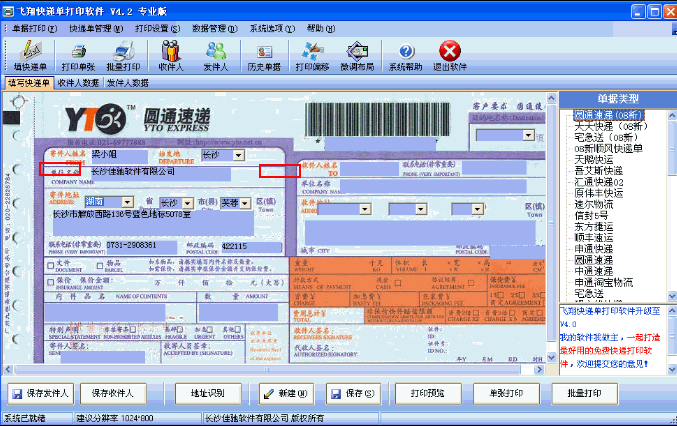Click the 单据类型 list scroll-down arrow
This screenshot has width=677, height=426.
[x=672, y=296]
